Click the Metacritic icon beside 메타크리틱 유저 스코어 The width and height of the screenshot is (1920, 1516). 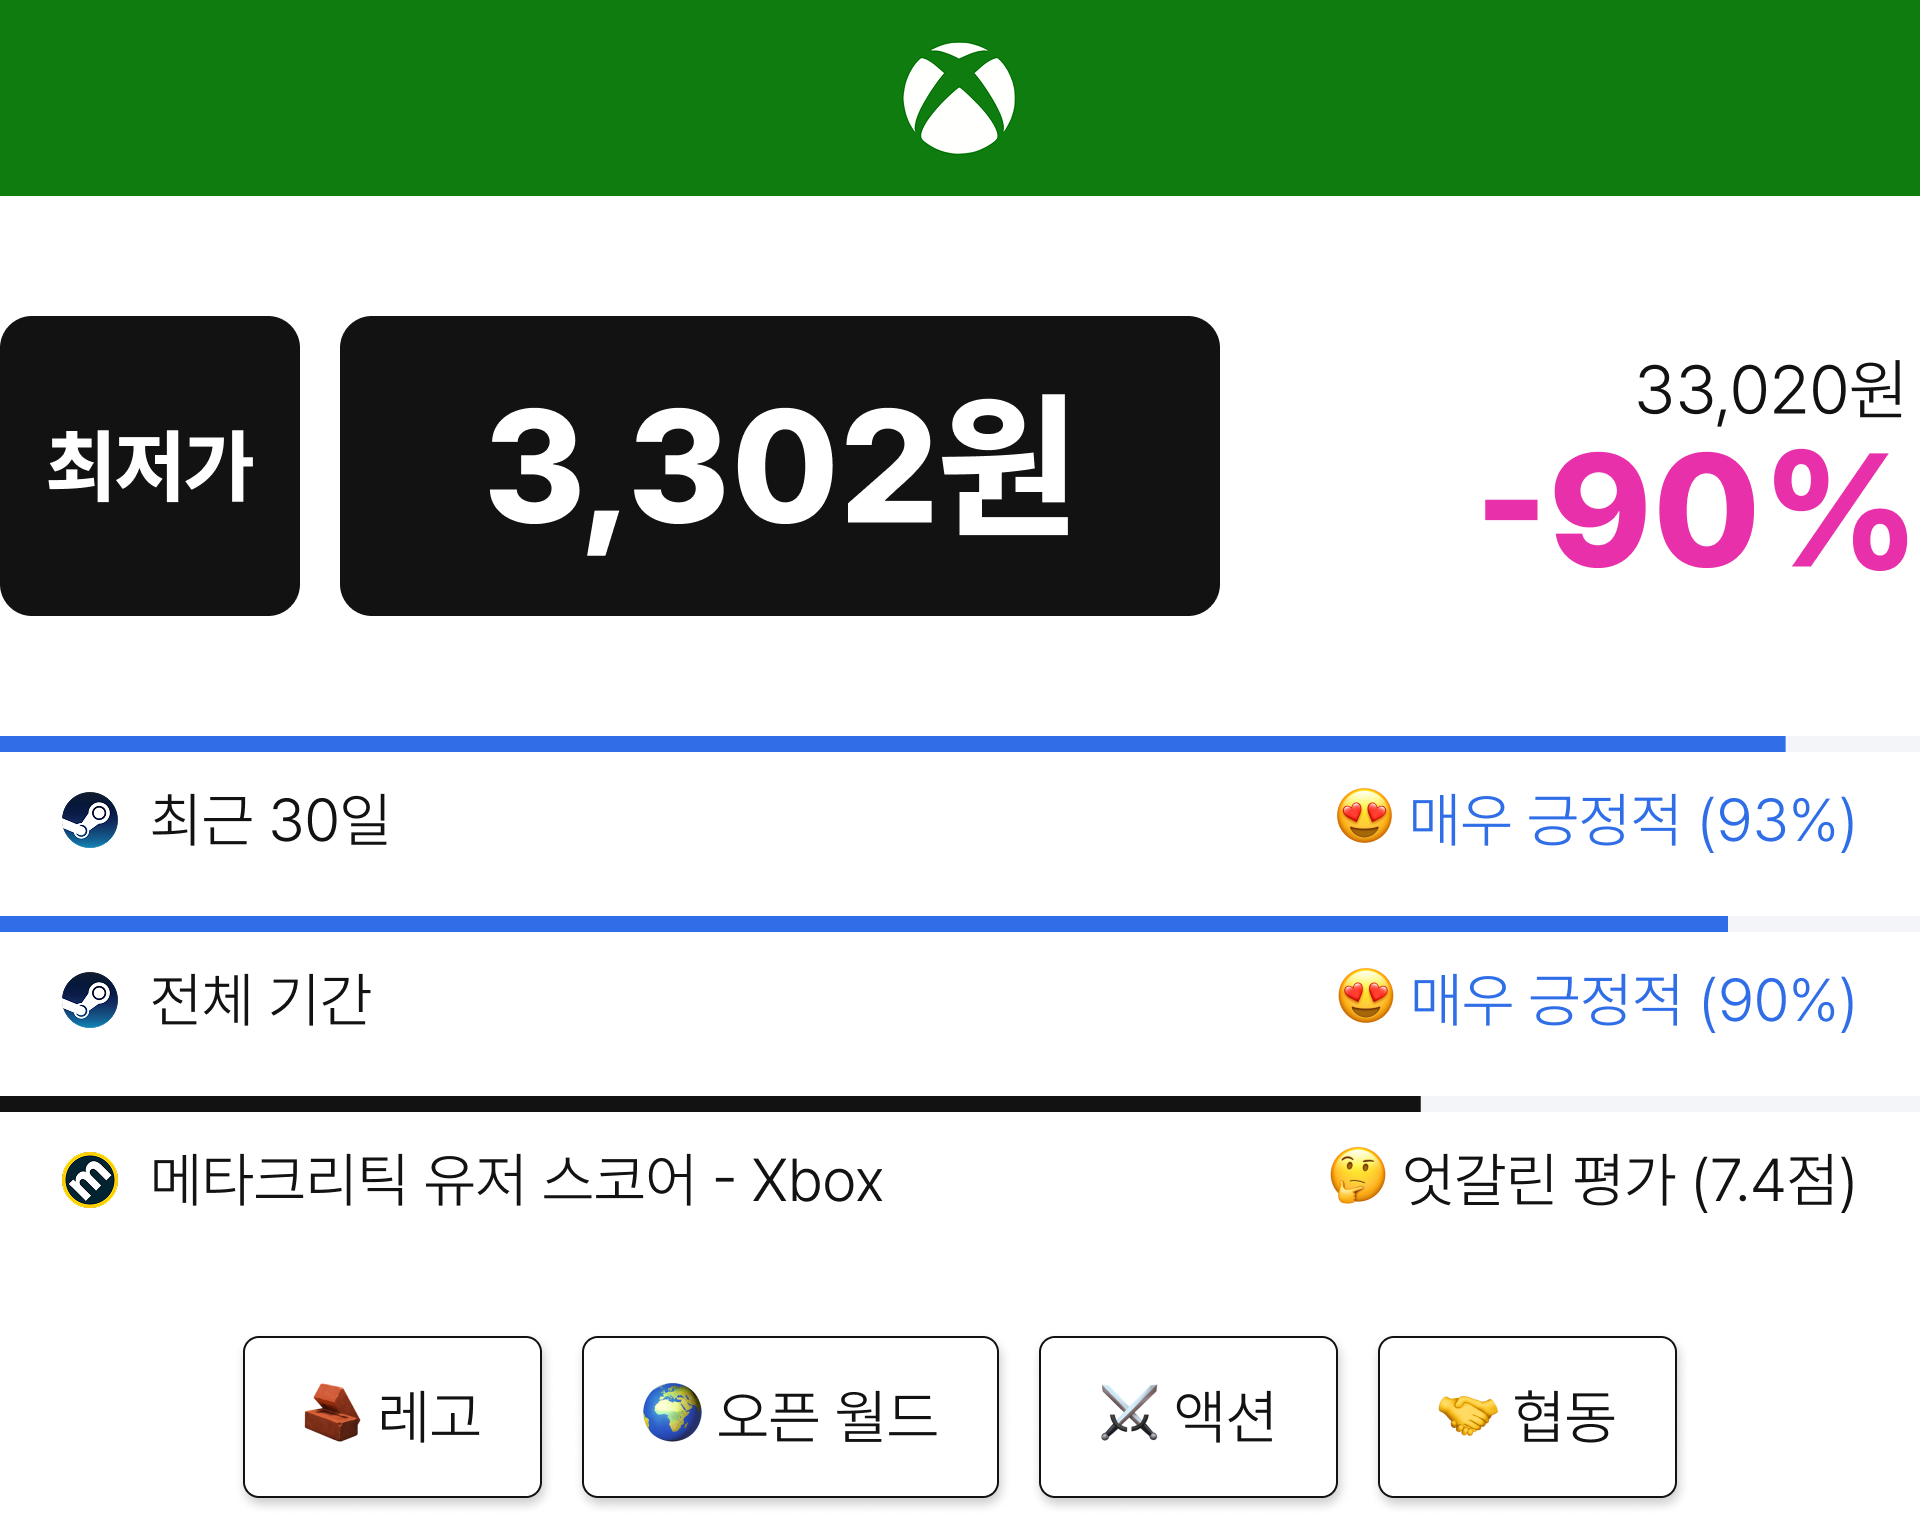(x=90, y=1180)
